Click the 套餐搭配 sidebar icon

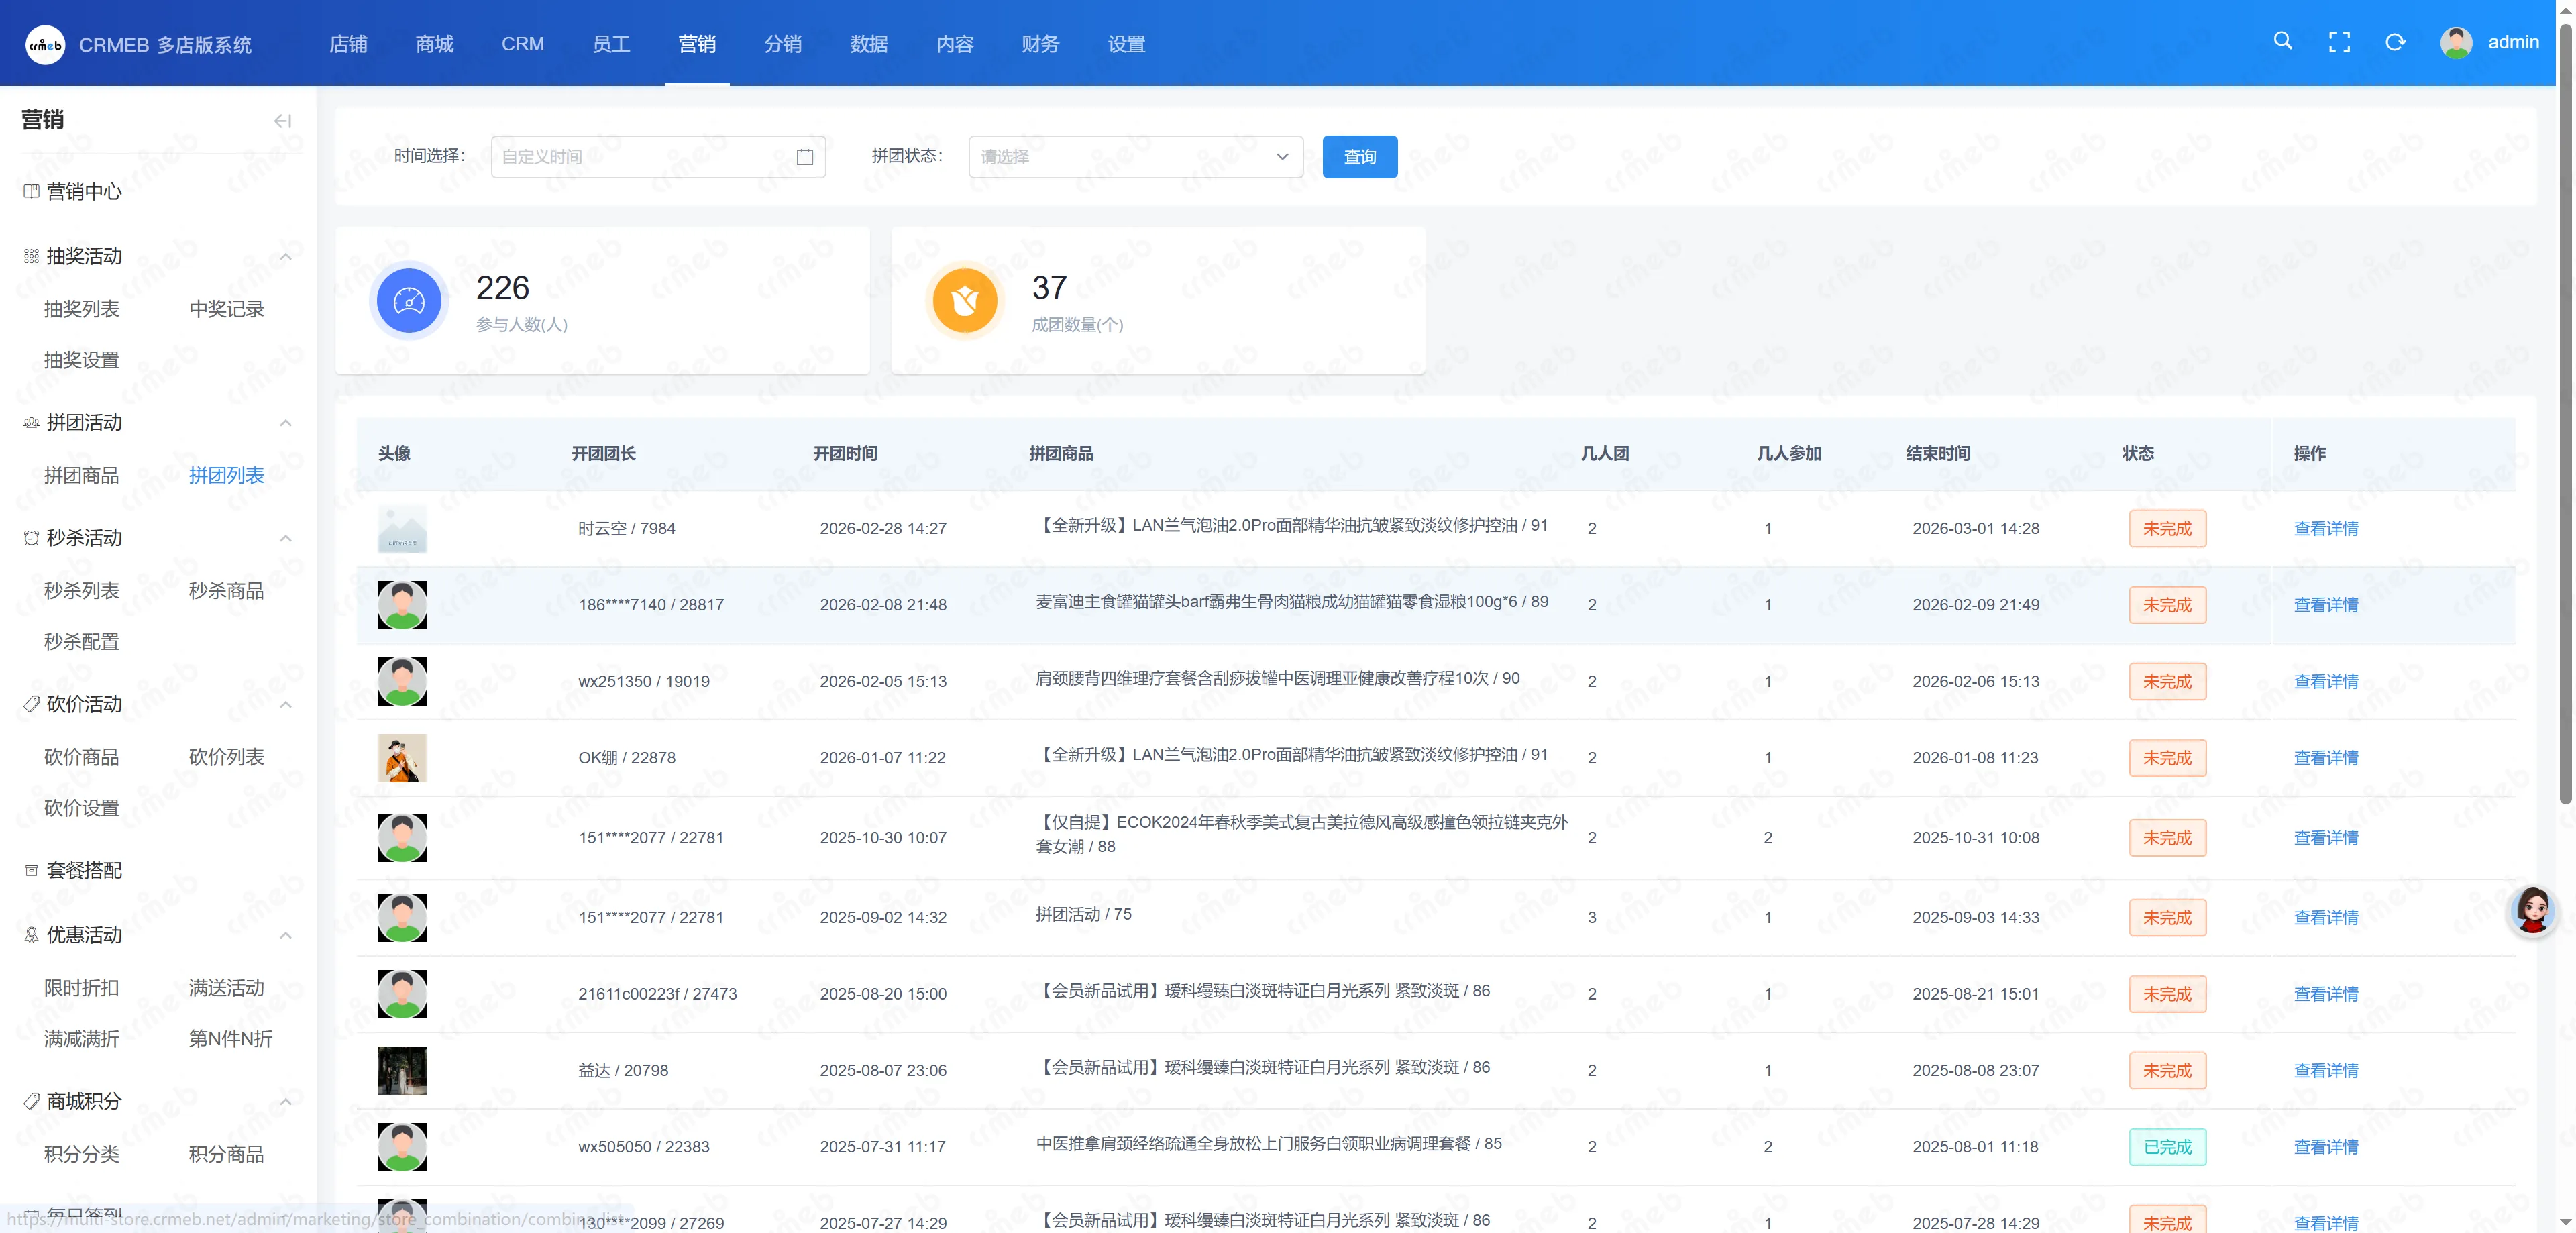[32, 871]
